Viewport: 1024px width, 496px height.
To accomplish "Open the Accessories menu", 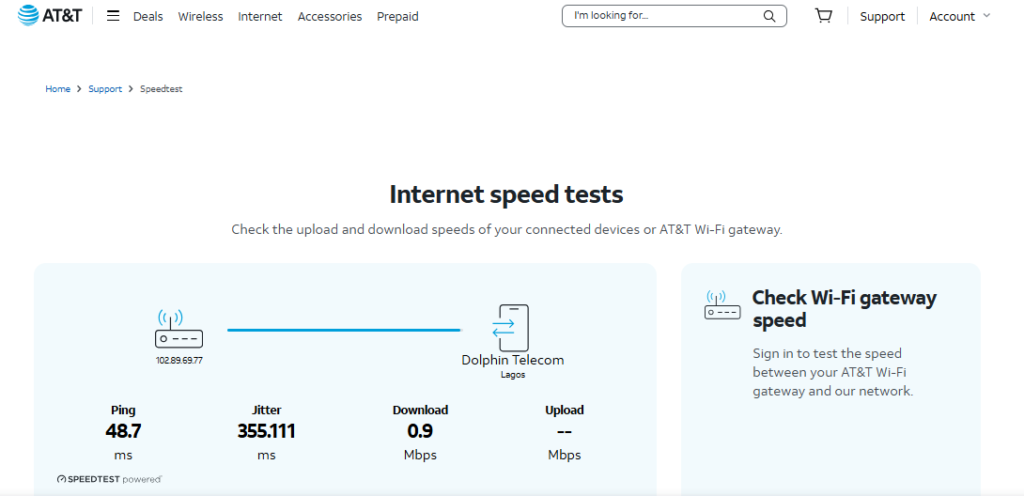I will point(330,16).
